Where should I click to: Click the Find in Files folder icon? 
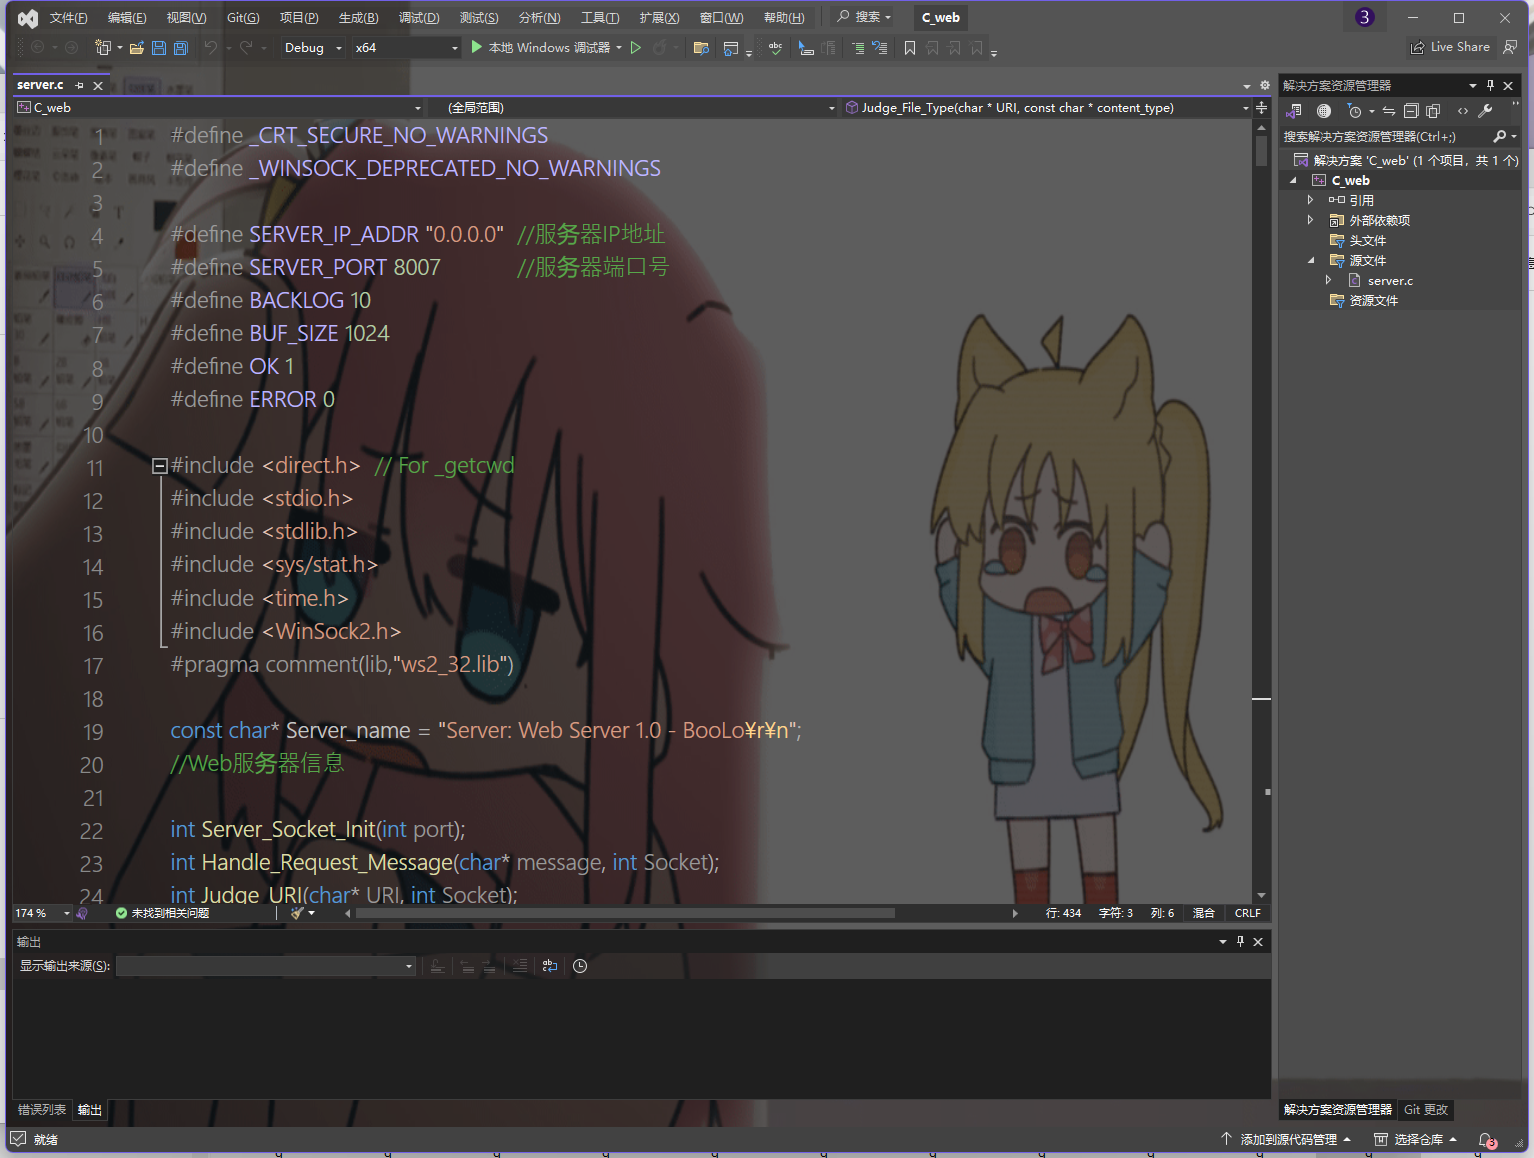(701, 48)
